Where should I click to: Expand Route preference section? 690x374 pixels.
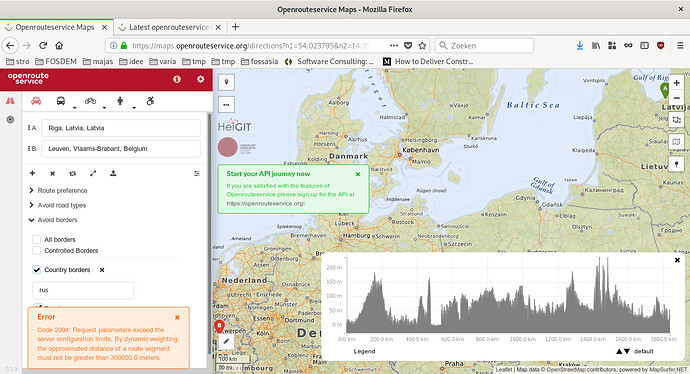point(58,191)
